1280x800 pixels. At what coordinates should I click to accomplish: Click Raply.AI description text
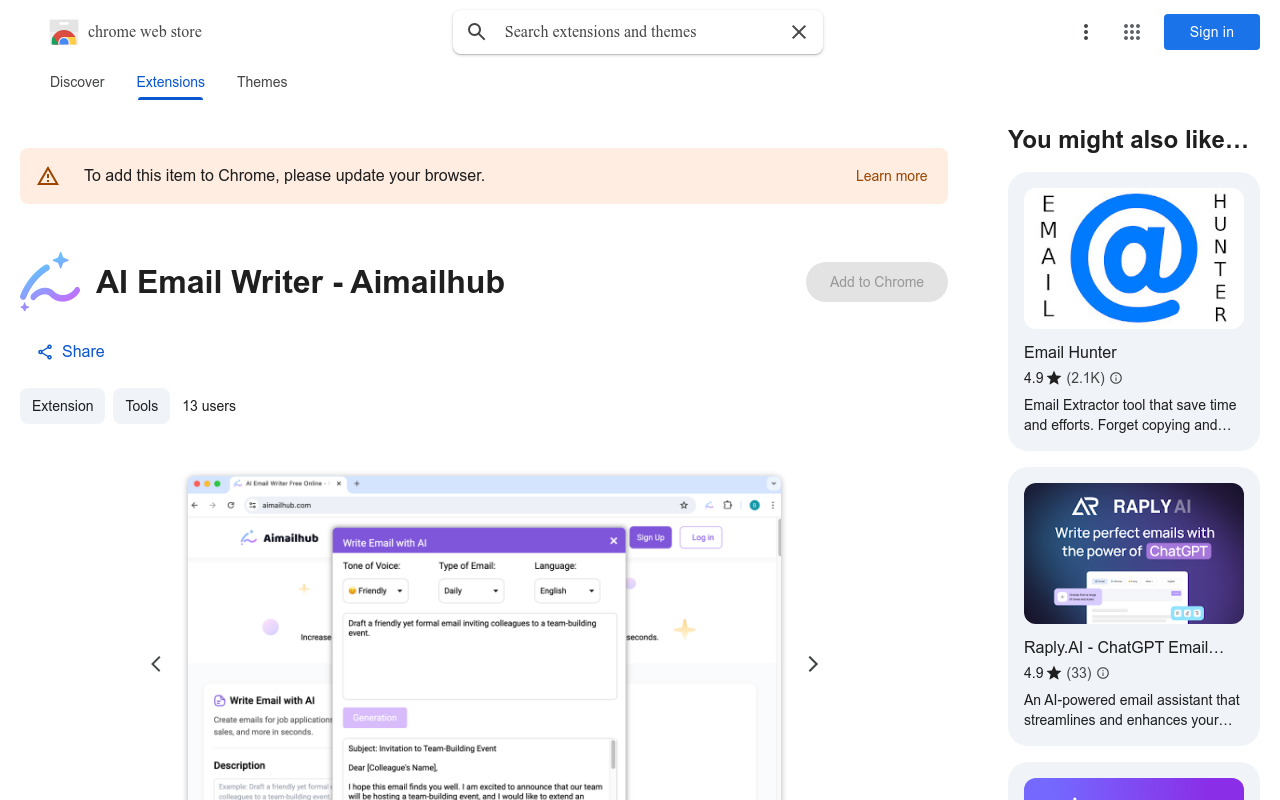pos(1132,710)
